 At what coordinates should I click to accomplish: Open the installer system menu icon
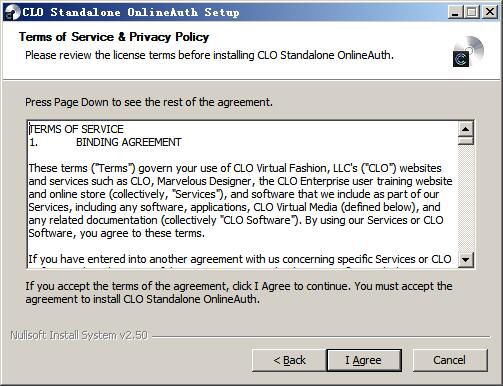pyautogui.click(x=13, y=12)
